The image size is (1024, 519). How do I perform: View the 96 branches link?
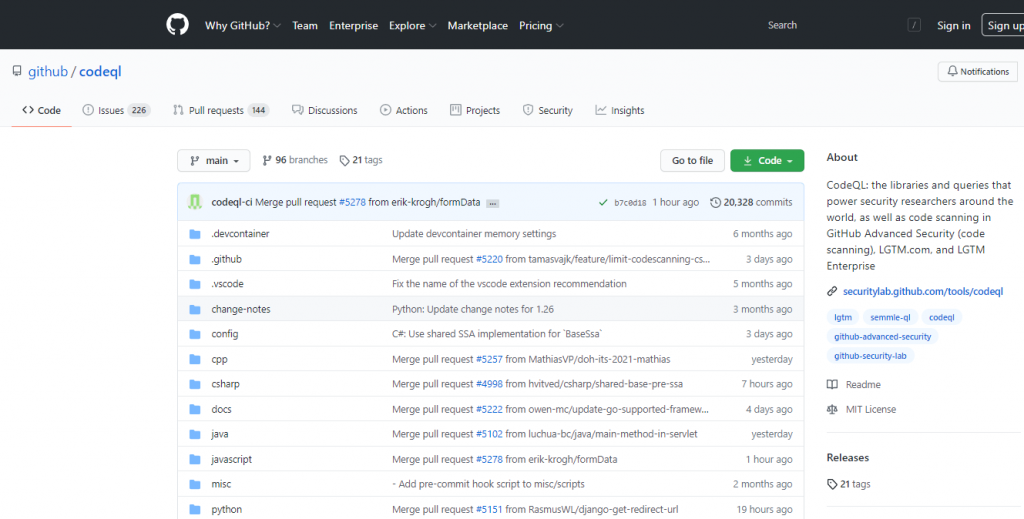click(295, 160)
